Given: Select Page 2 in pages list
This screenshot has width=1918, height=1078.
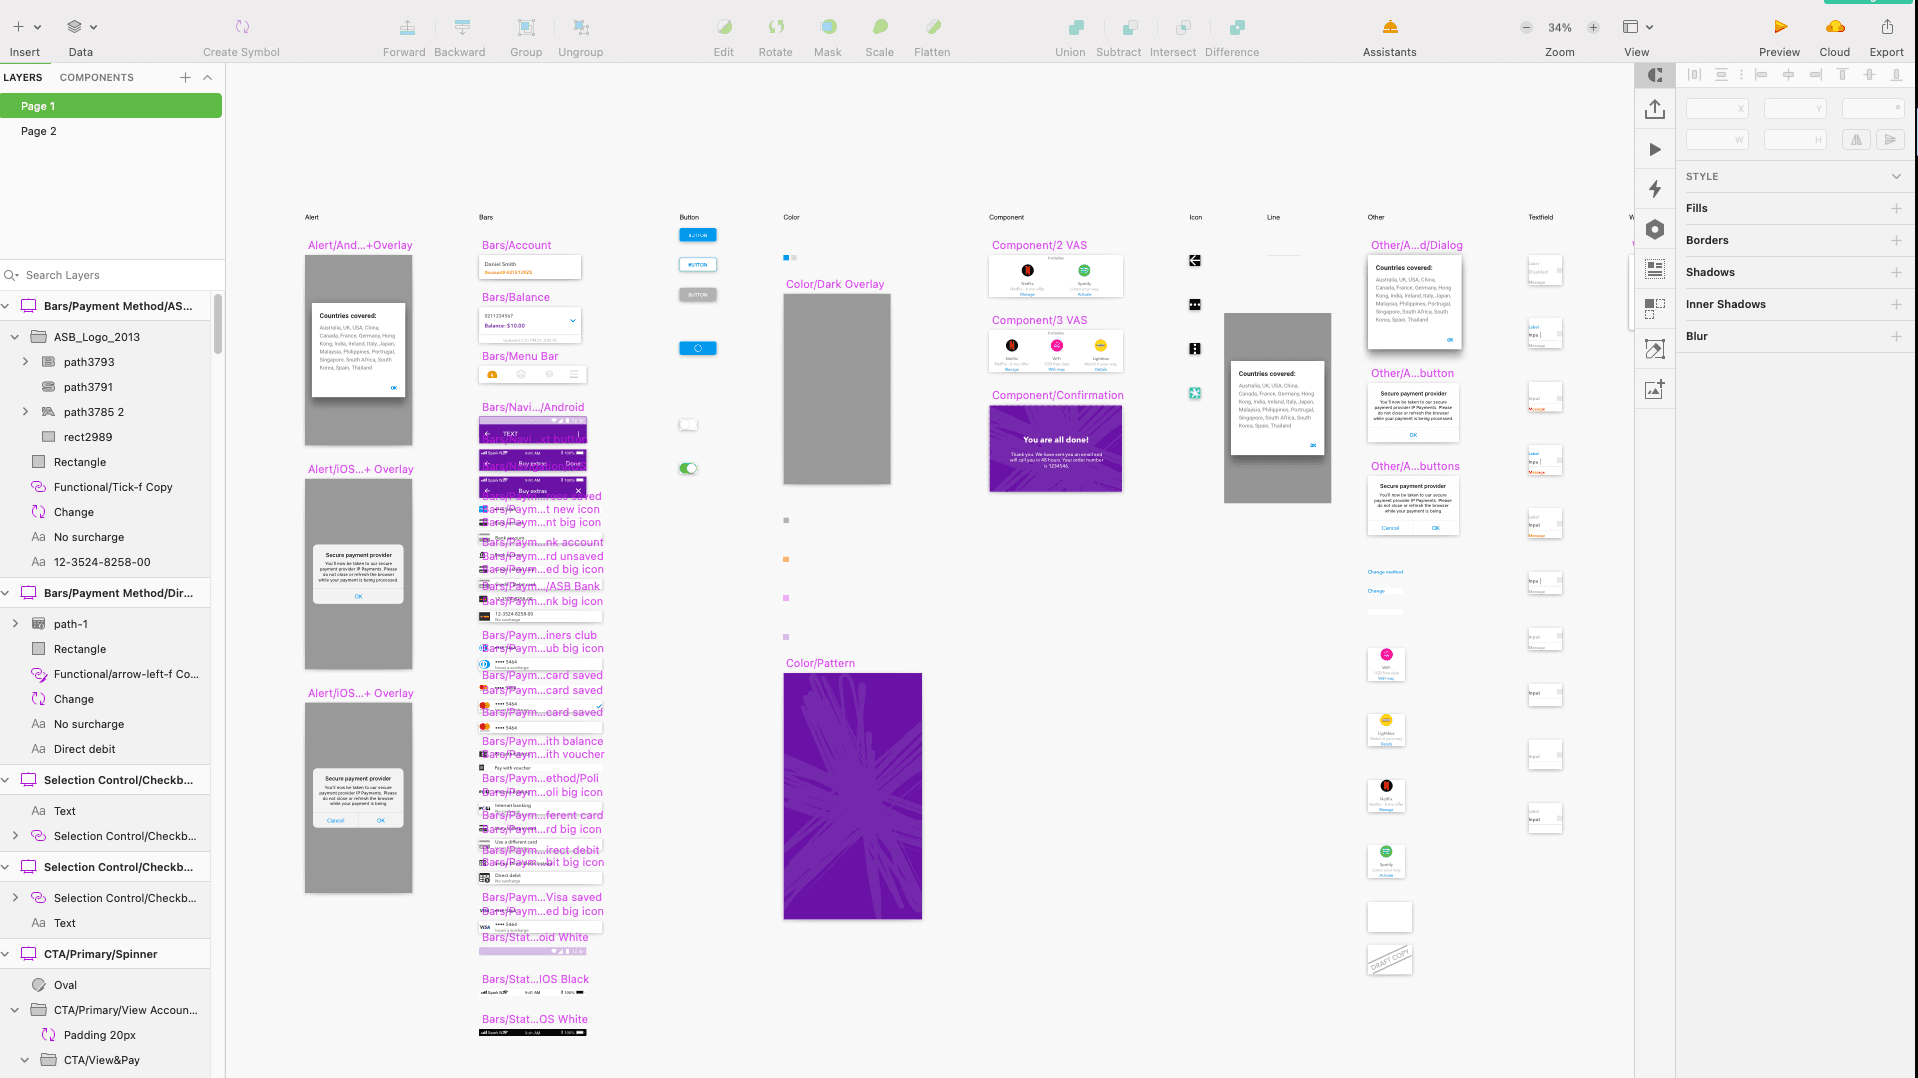Looking at the screenshot, I should coord(111,131).
